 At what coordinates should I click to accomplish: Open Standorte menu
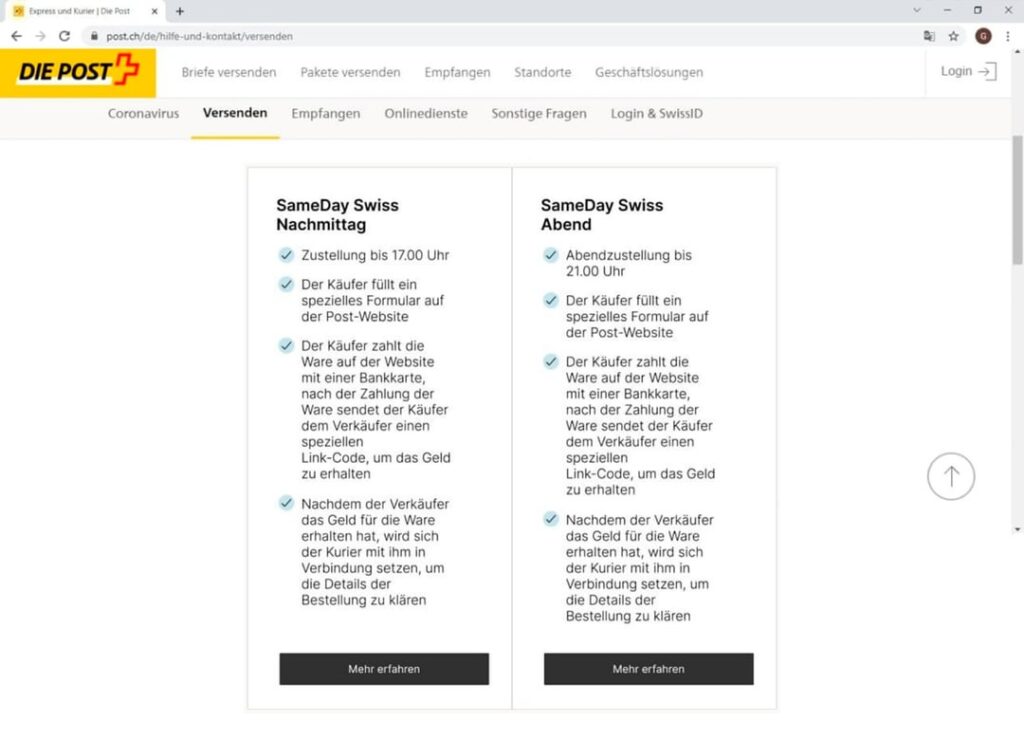coord(542,72)
